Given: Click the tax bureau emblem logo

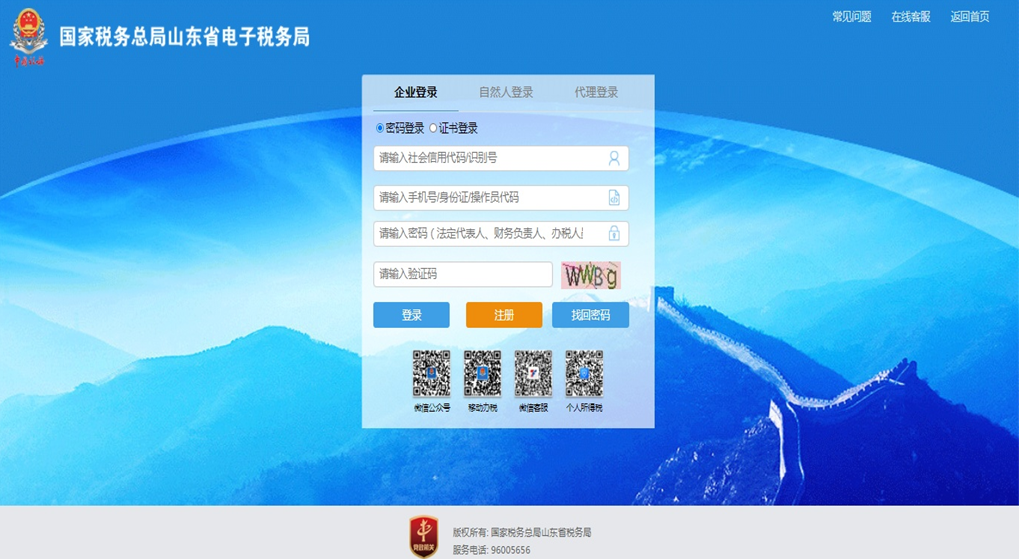Looking at the screenshot, I should 29,38.
